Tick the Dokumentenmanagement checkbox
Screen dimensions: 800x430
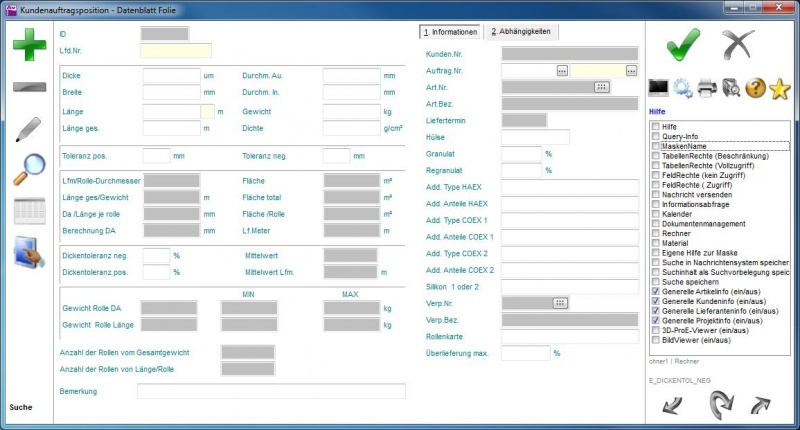(x=655, y=224)
